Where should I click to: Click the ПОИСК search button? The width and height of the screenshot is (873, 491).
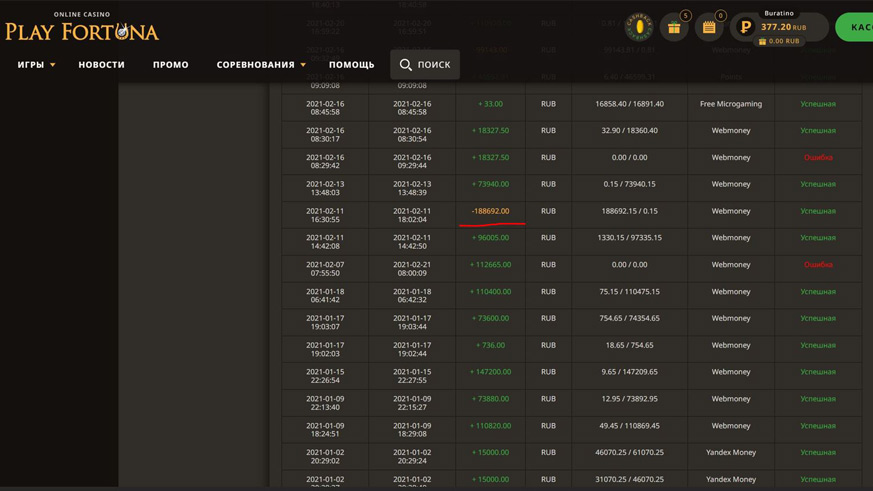coord(425,65)
